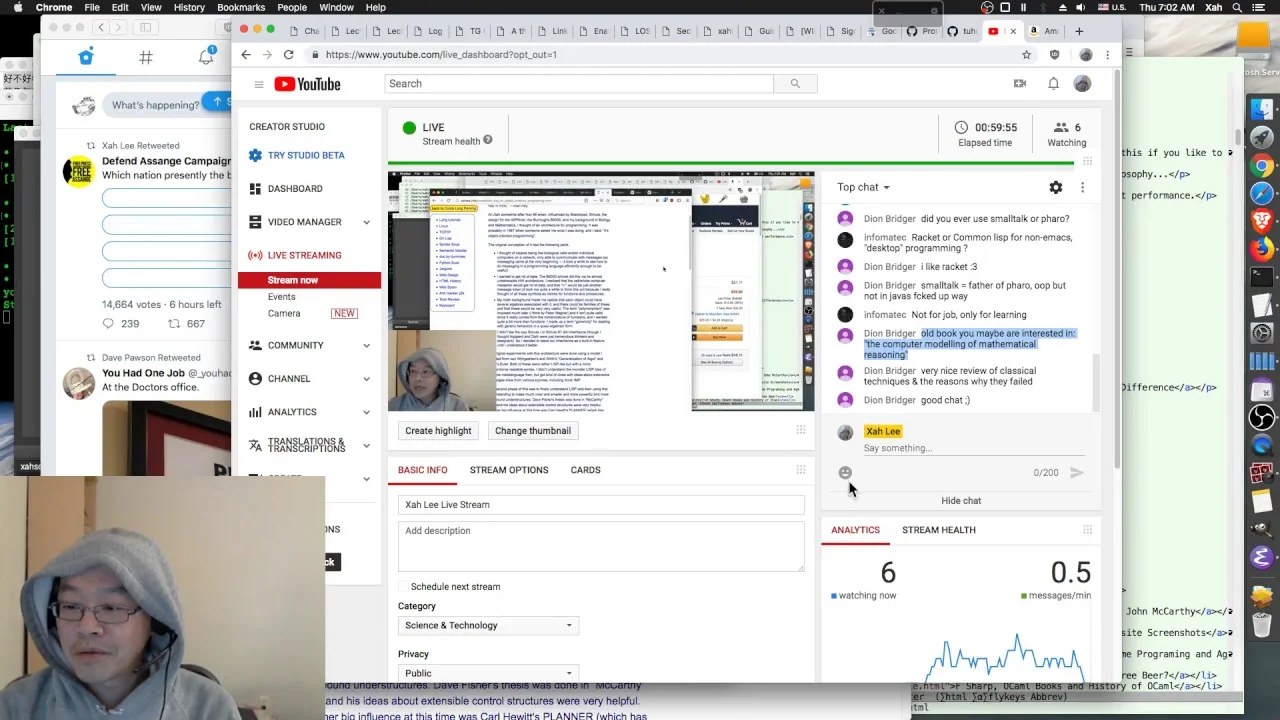Image resolution: width=1280 pixels, height=720 pixels.
Task: Click the create video camera icon
Action: coord(1020,84)
